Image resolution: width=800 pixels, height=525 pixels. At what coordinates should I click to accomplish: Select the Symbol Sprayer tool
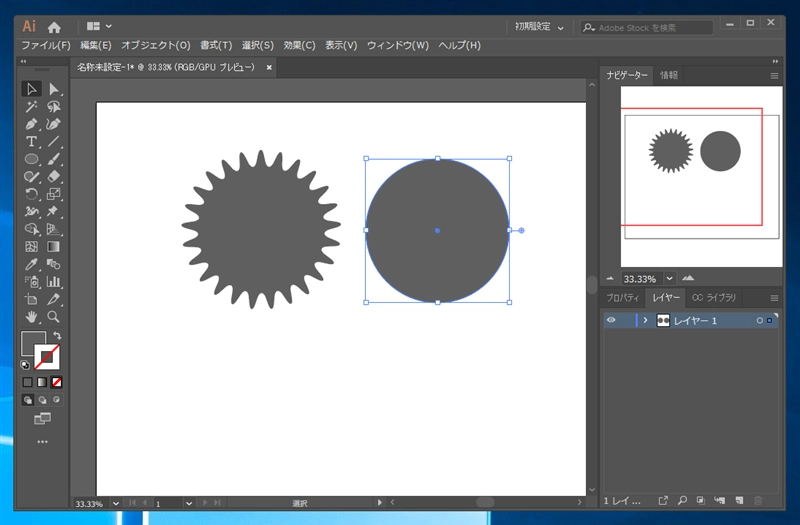[x=32, y=282]
